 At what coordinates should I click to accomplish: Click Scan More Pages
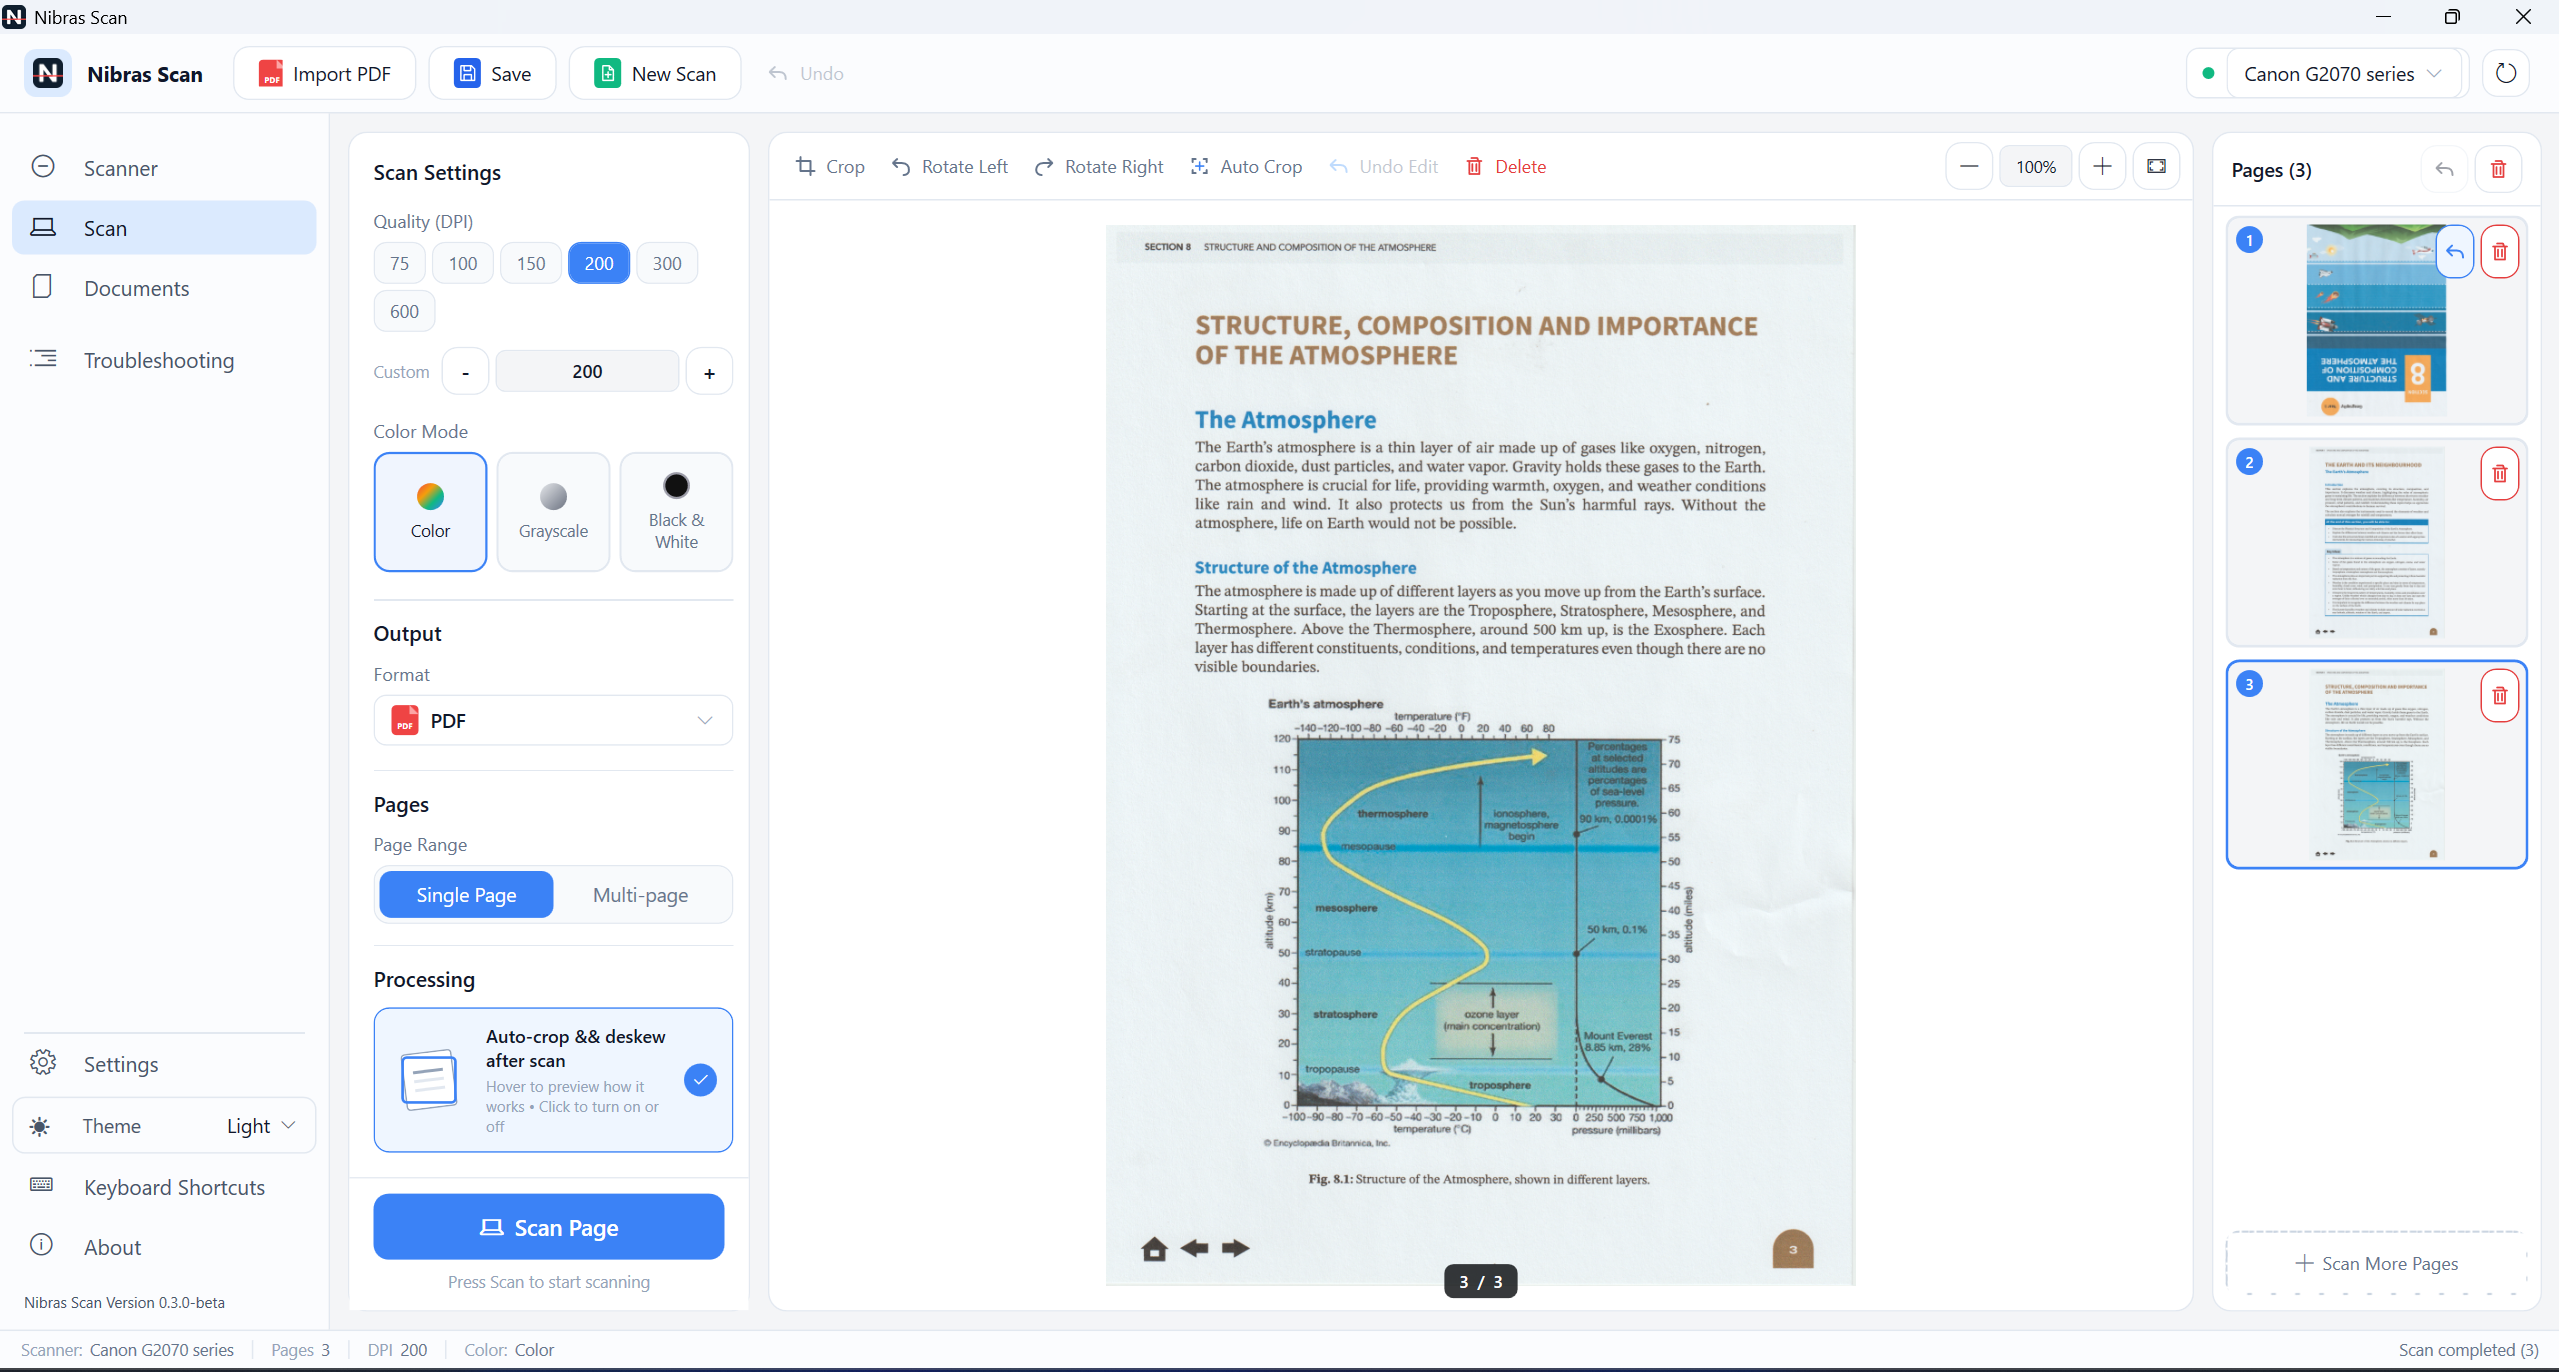(2376, 1264)
